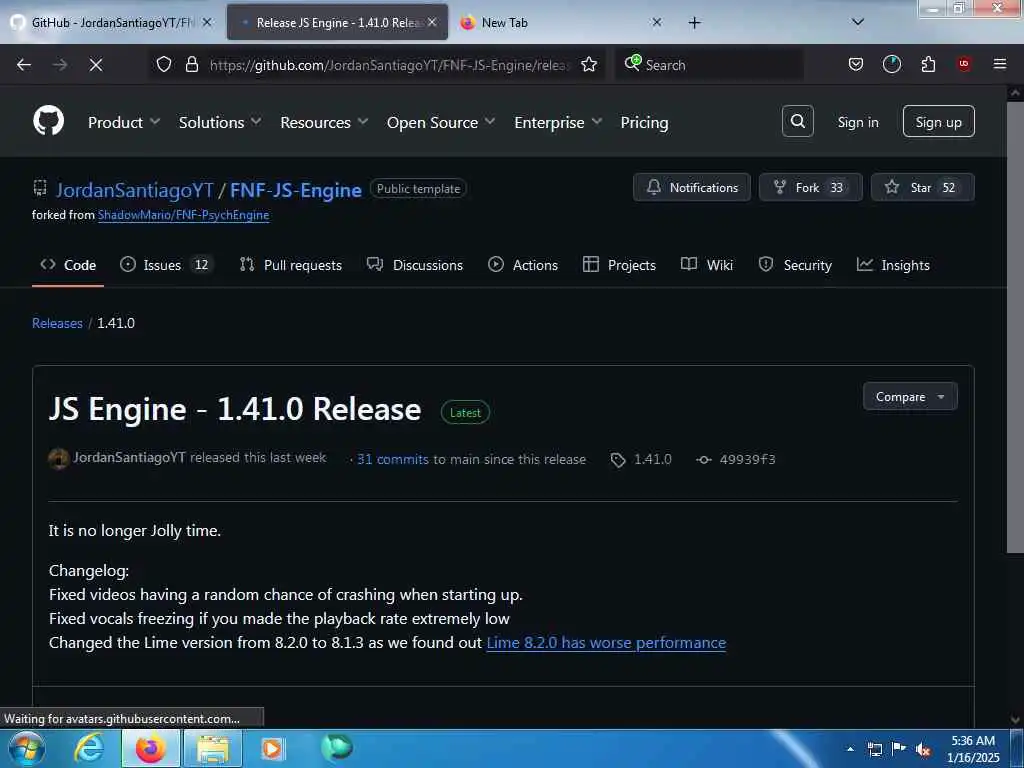The height and width of the screenshot is (768, 1024).
Task: Open the Firefox hamburger application menu
Action: [x=1000, y=64]
